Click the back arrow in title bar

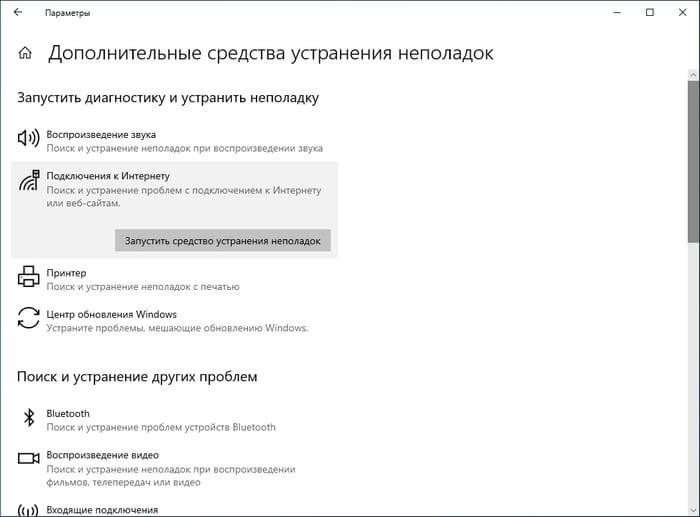click(x=18, y=13)
